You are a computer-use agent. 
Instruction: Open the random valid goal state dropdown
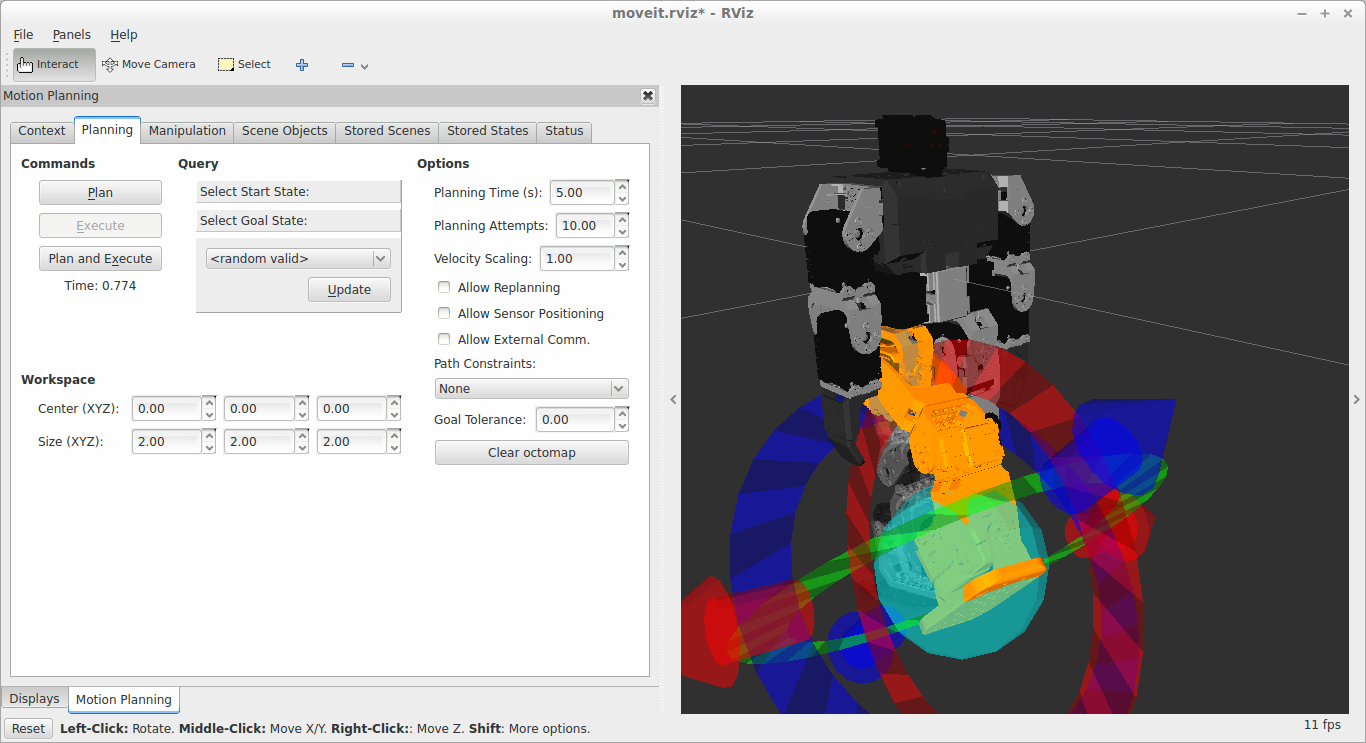coord(298,259)
